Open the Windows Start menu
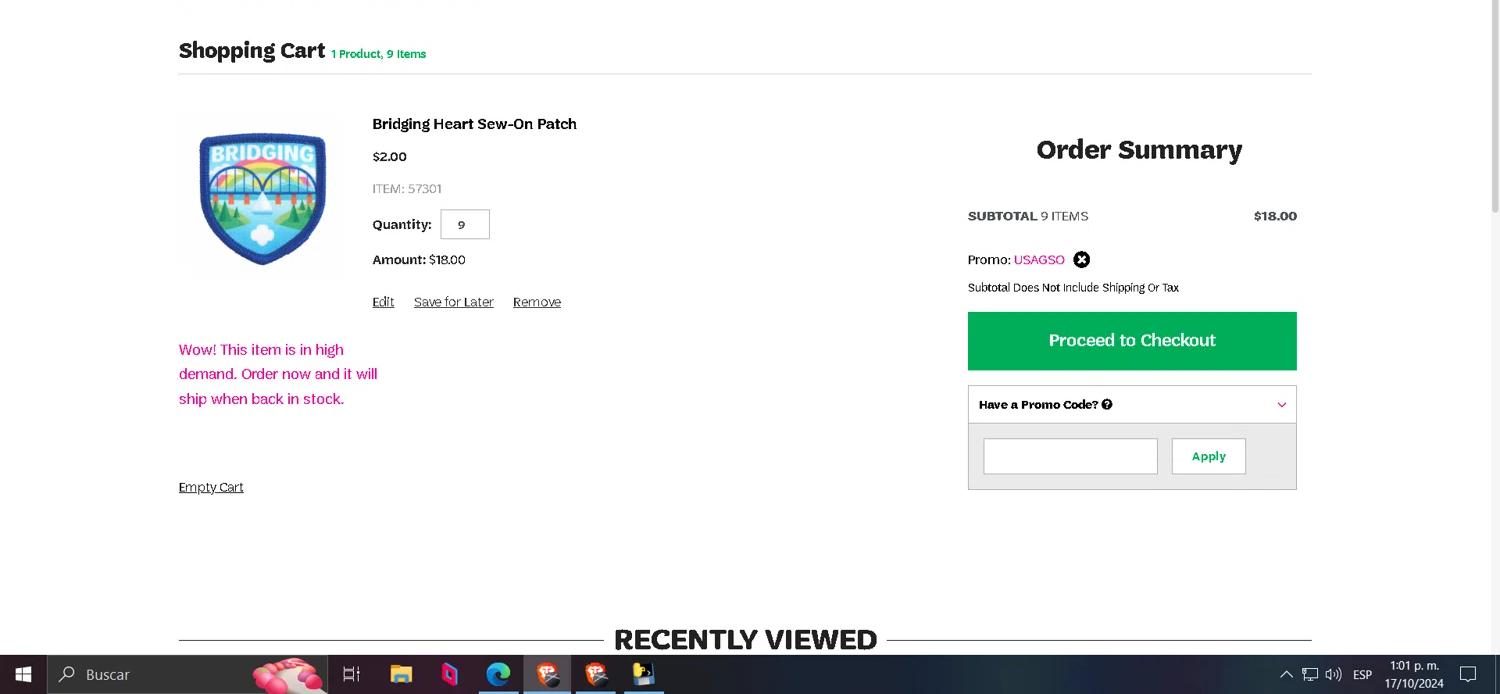Viewport: 1500px width, 694px height. [x=23, y=674]
